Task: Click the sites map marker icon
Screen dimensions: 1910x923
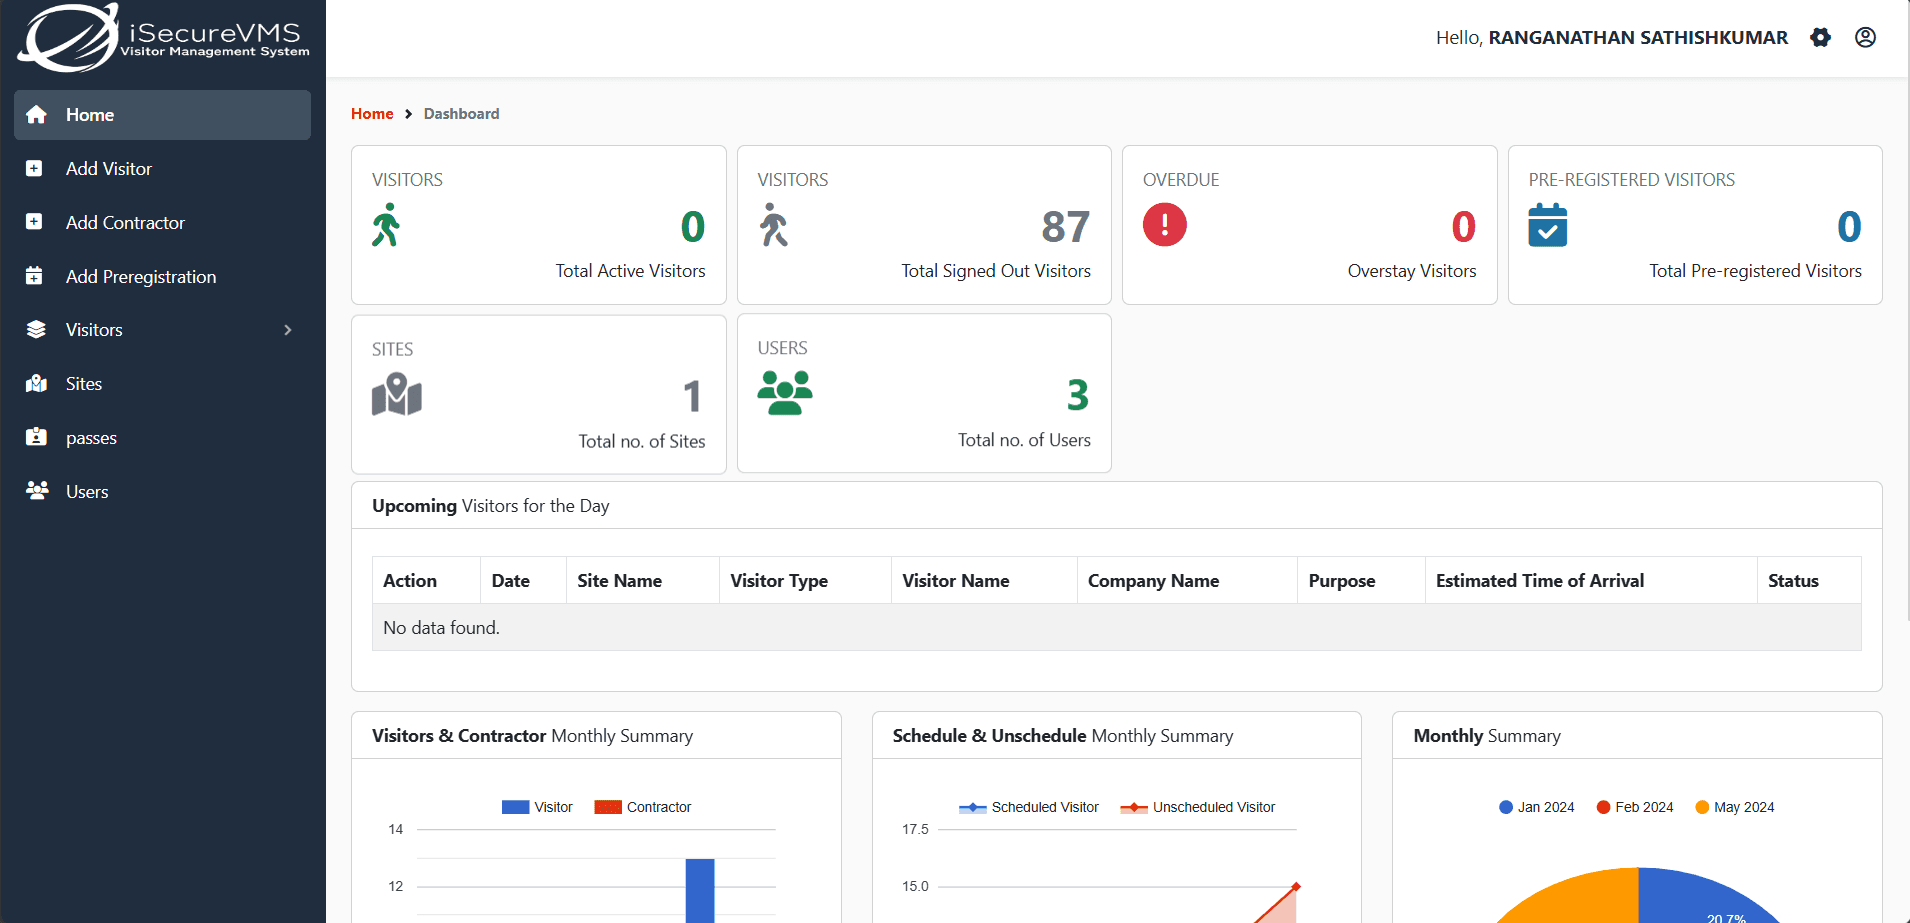Action: (396, 395)
